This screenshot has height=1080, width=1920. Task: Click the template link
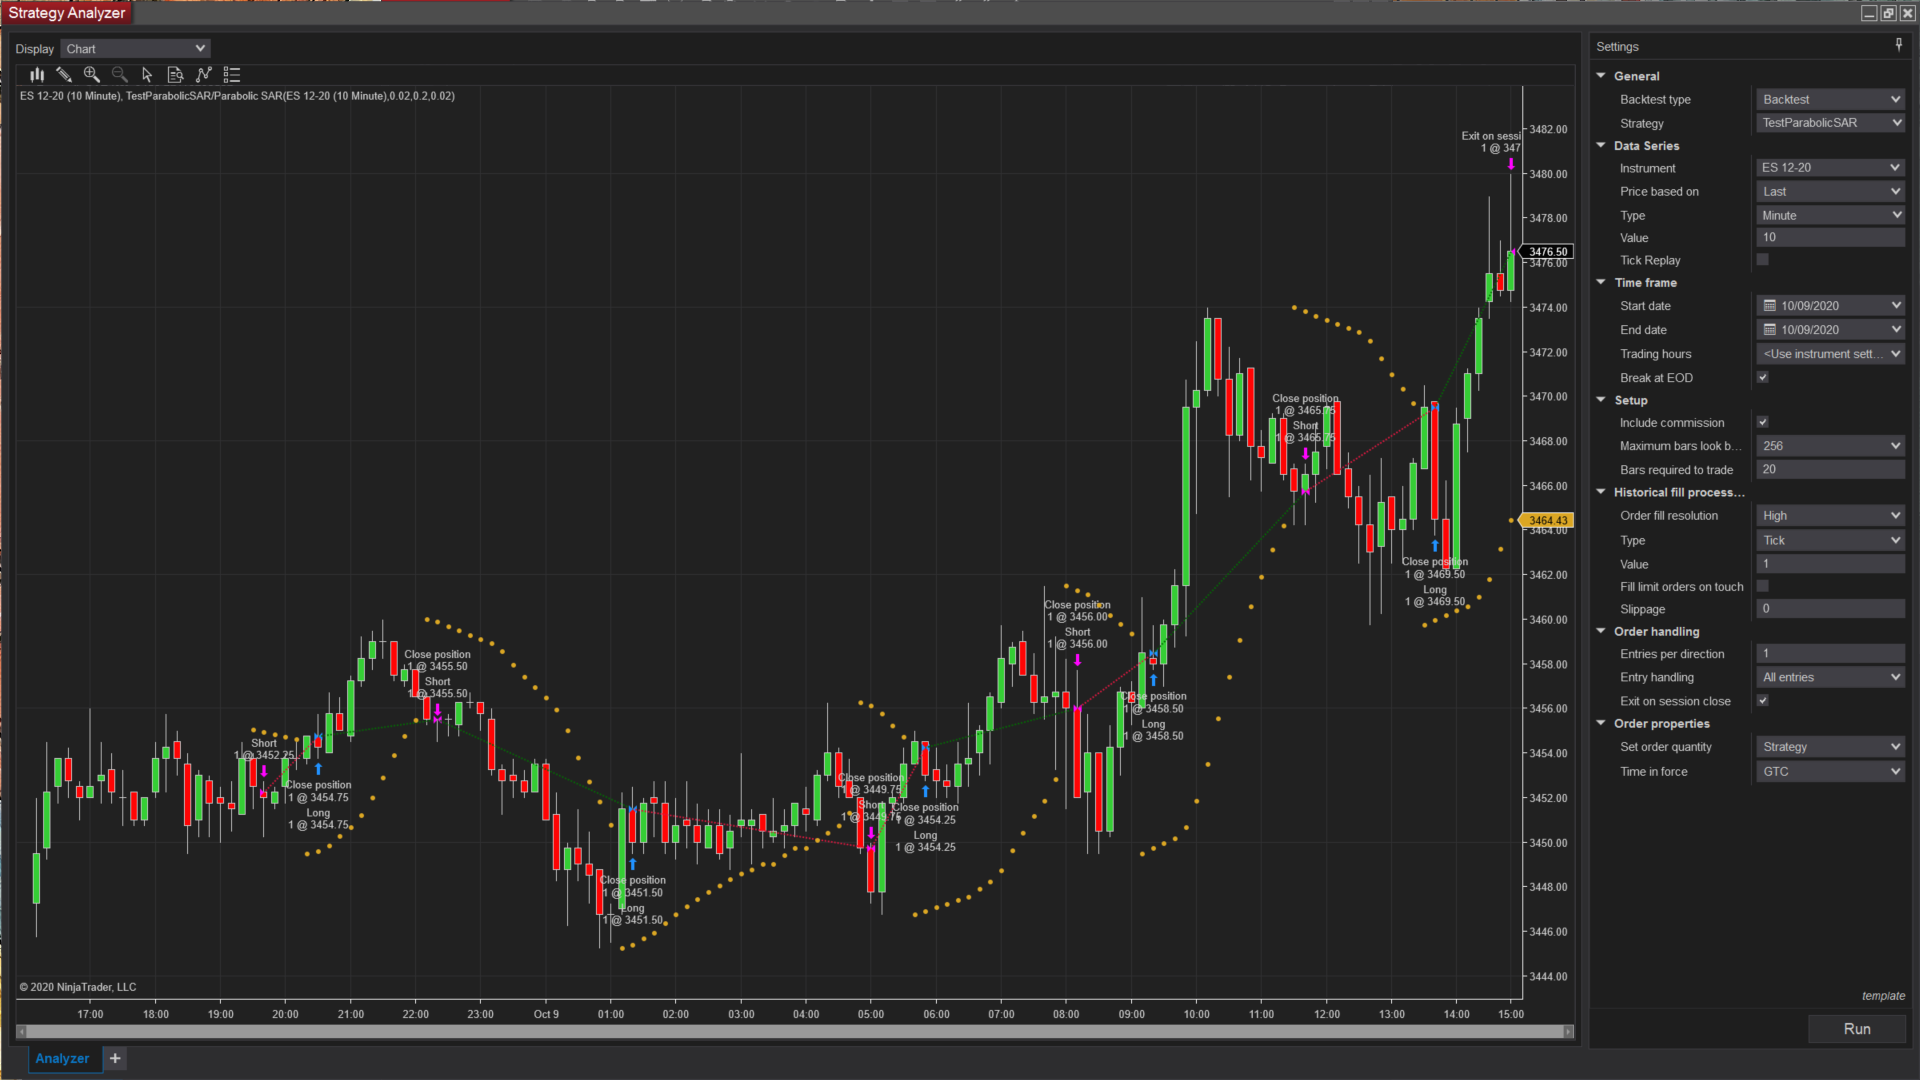(1883, 996)
